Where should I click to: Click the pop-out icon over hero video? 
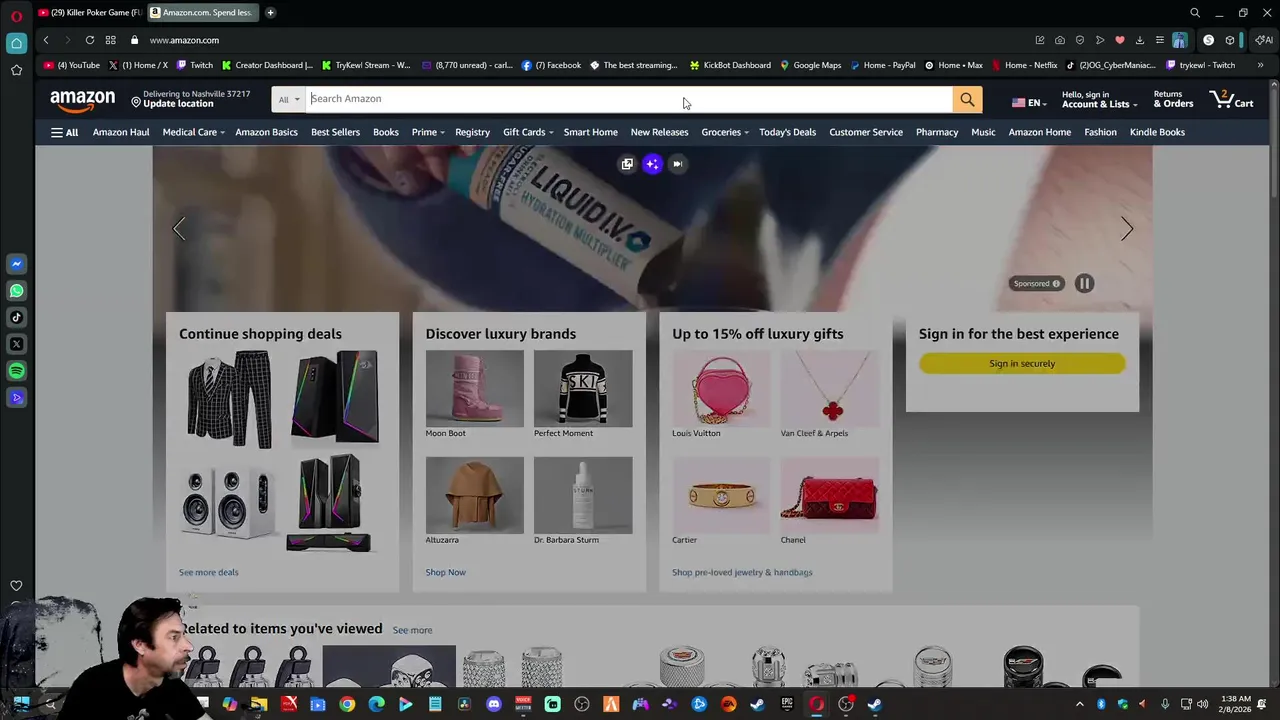[627, 164]
